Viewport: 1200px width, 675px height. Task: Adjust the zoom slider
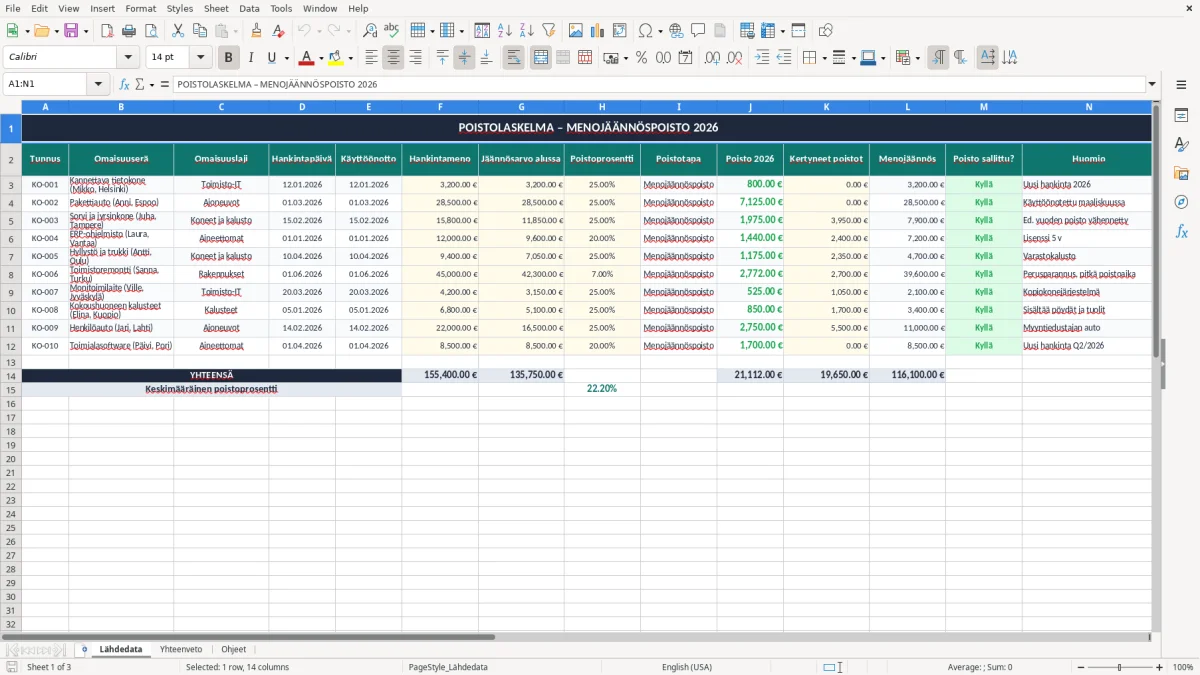(x=1119, y=667)
